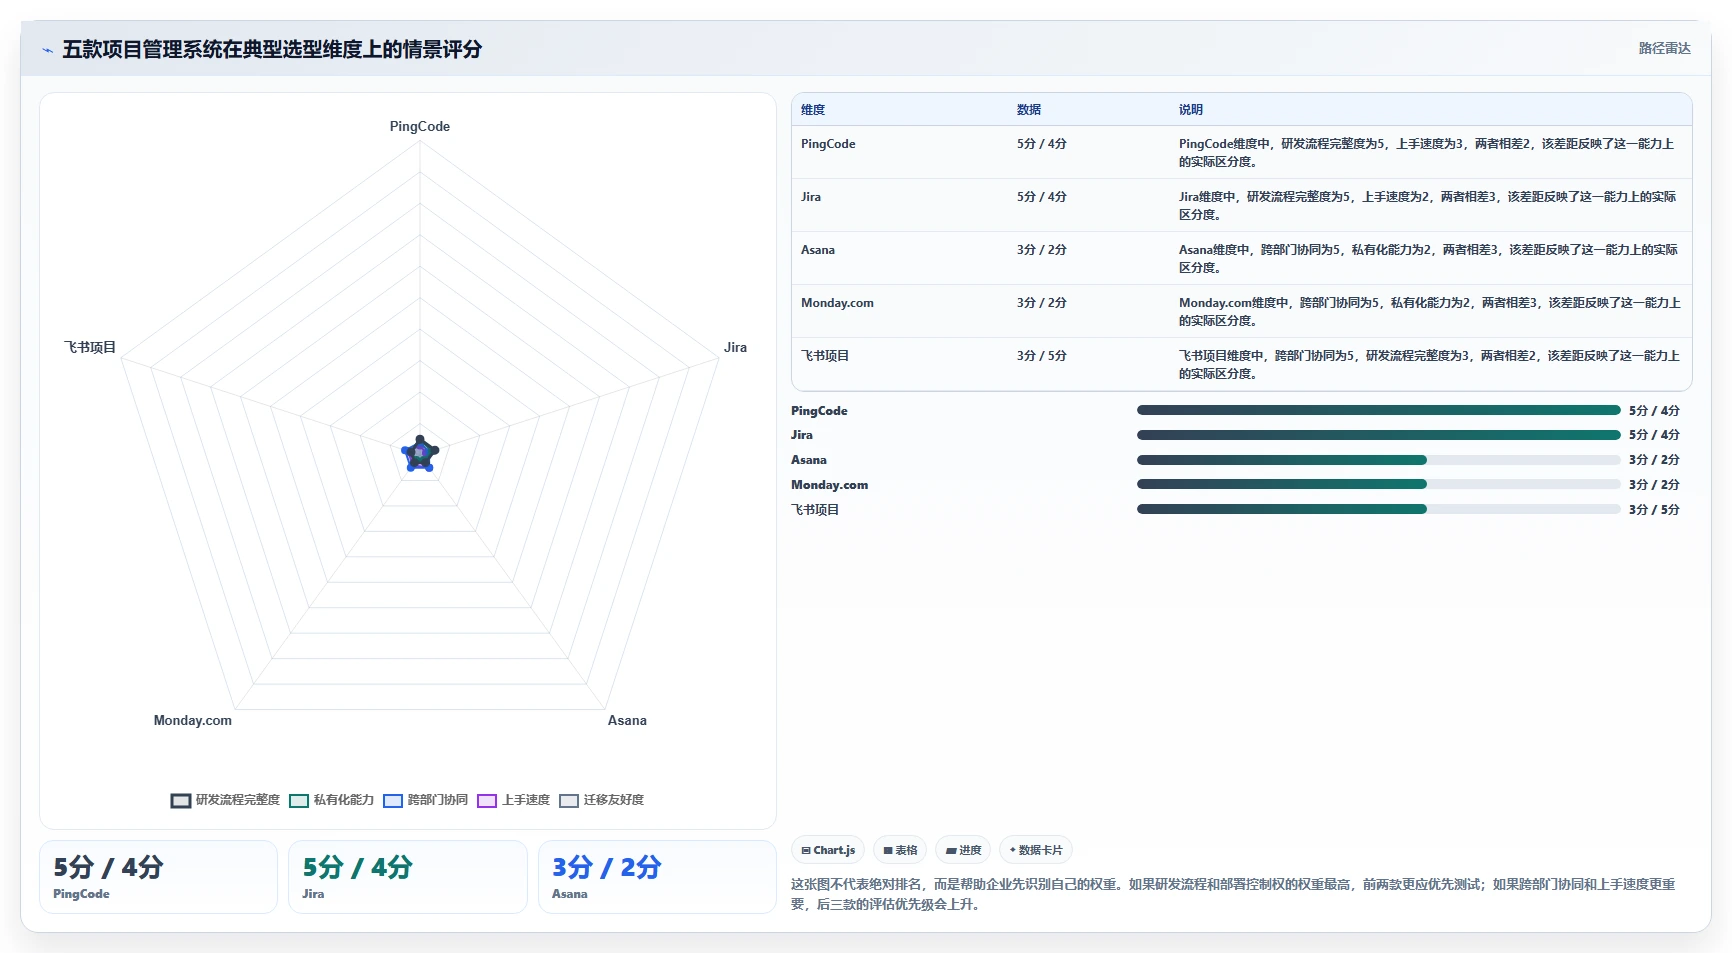The height and width of the screenshot is (953, 1732).
Task: Click the Jira 5分 / 4分 data card
Action: coord(408,877)
